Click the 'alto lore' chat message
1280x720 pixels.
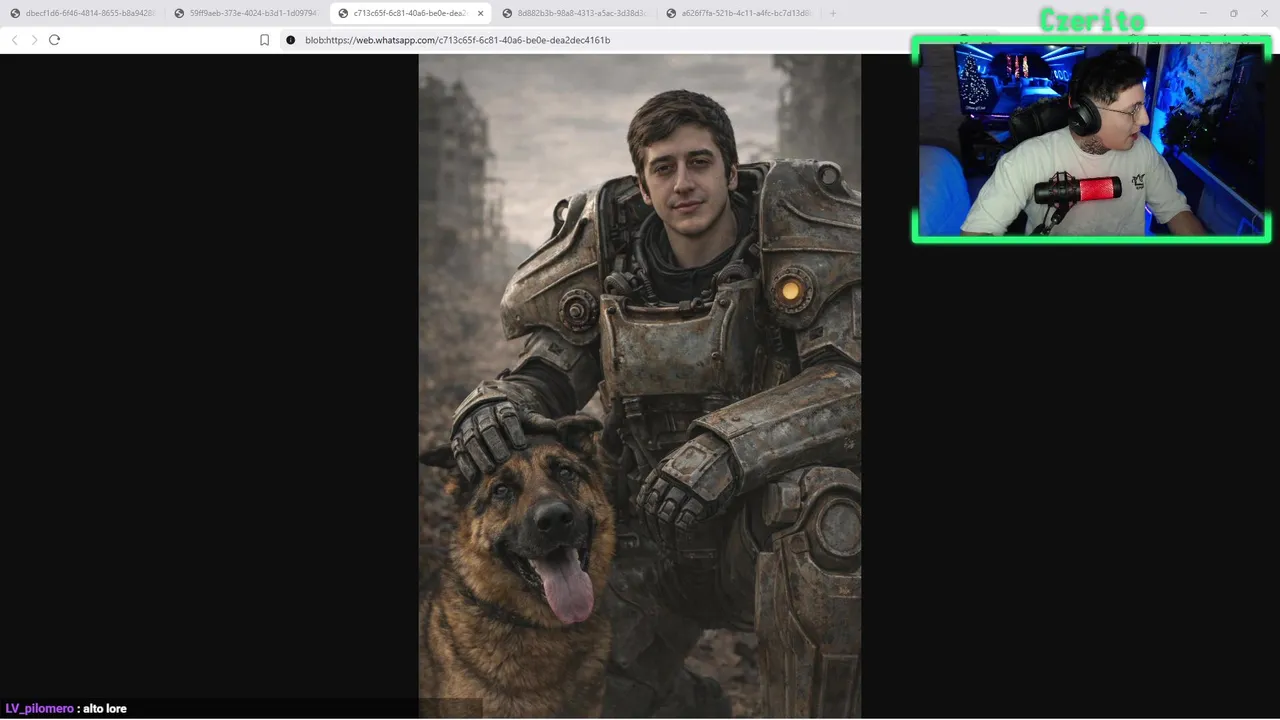[105, 708]
